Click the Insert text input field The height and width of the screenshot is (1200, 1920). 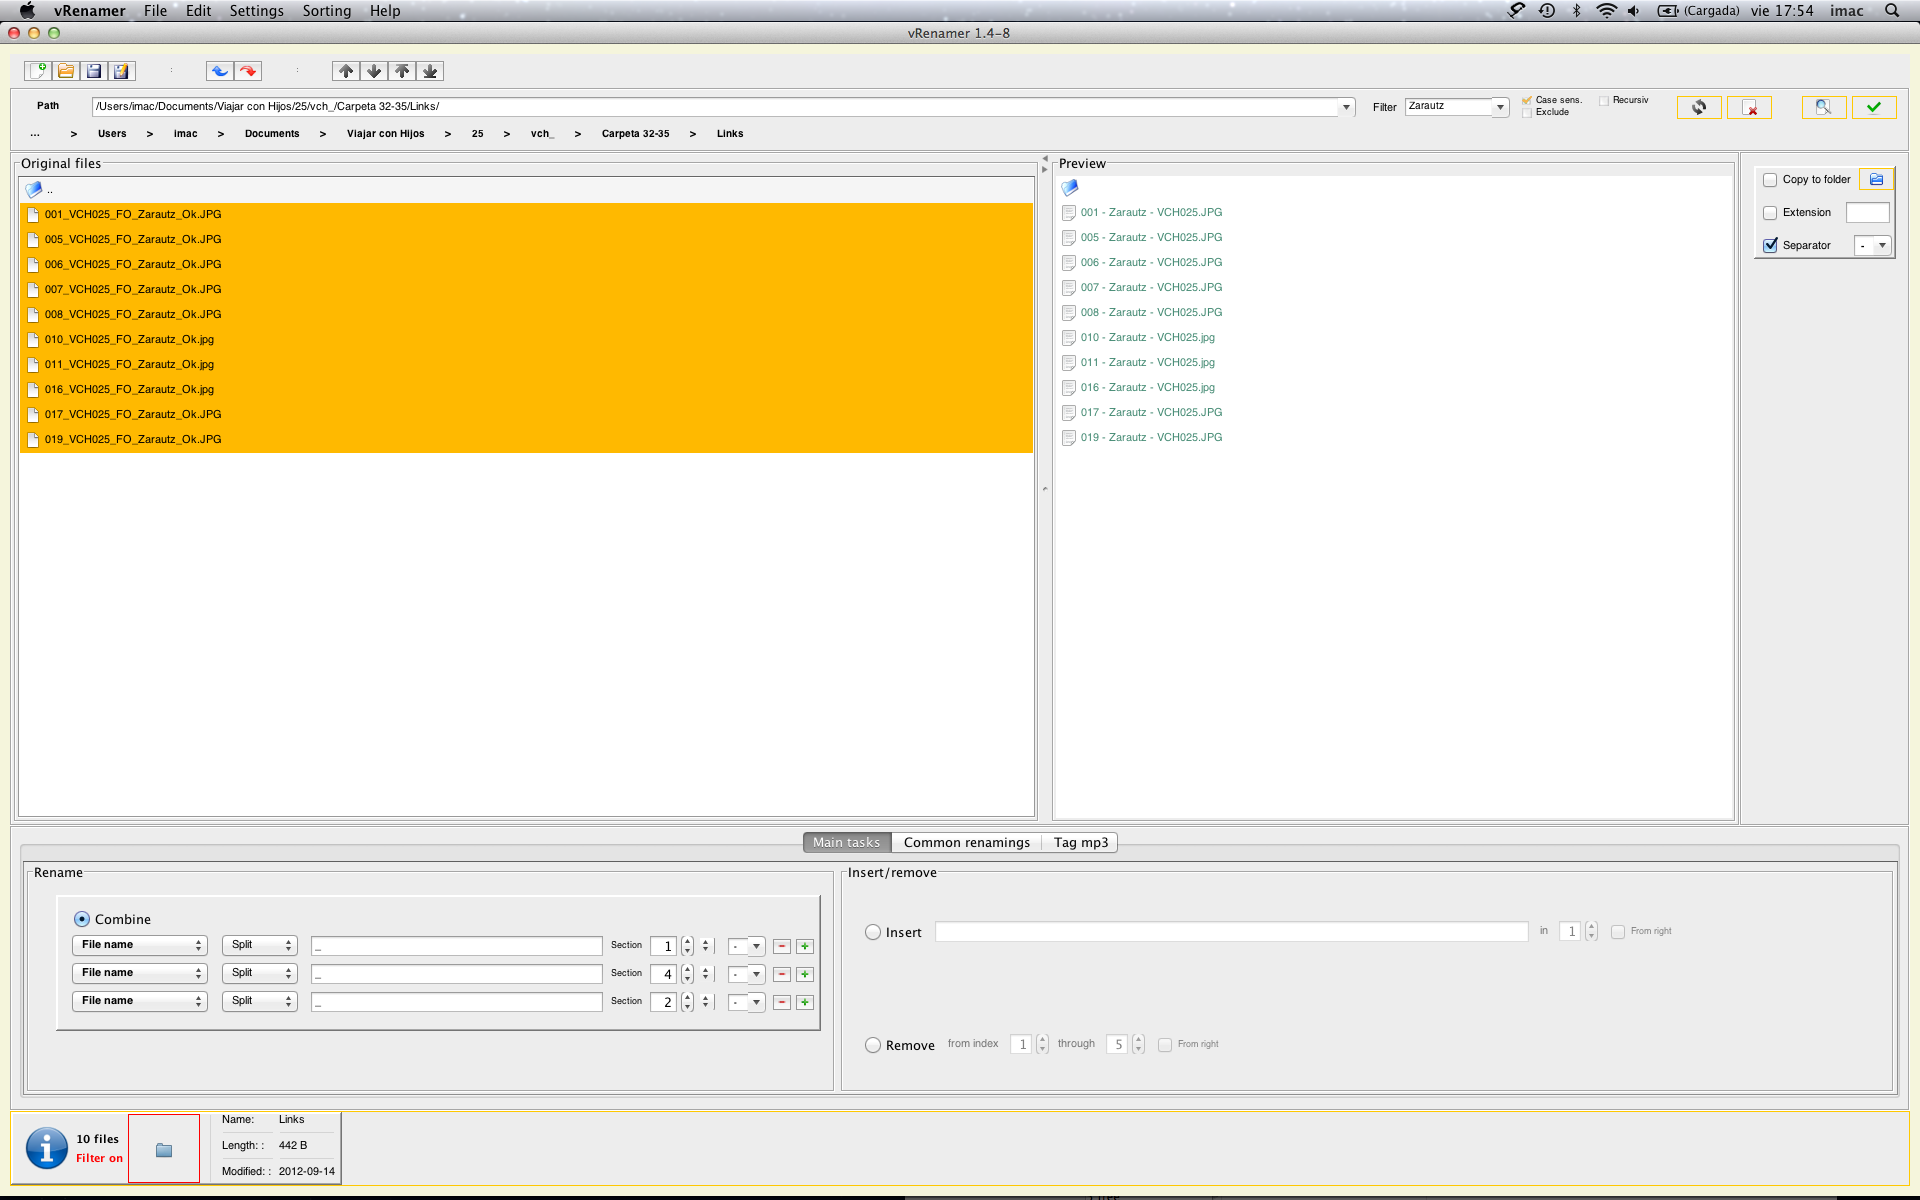[x=1231, y=932]
